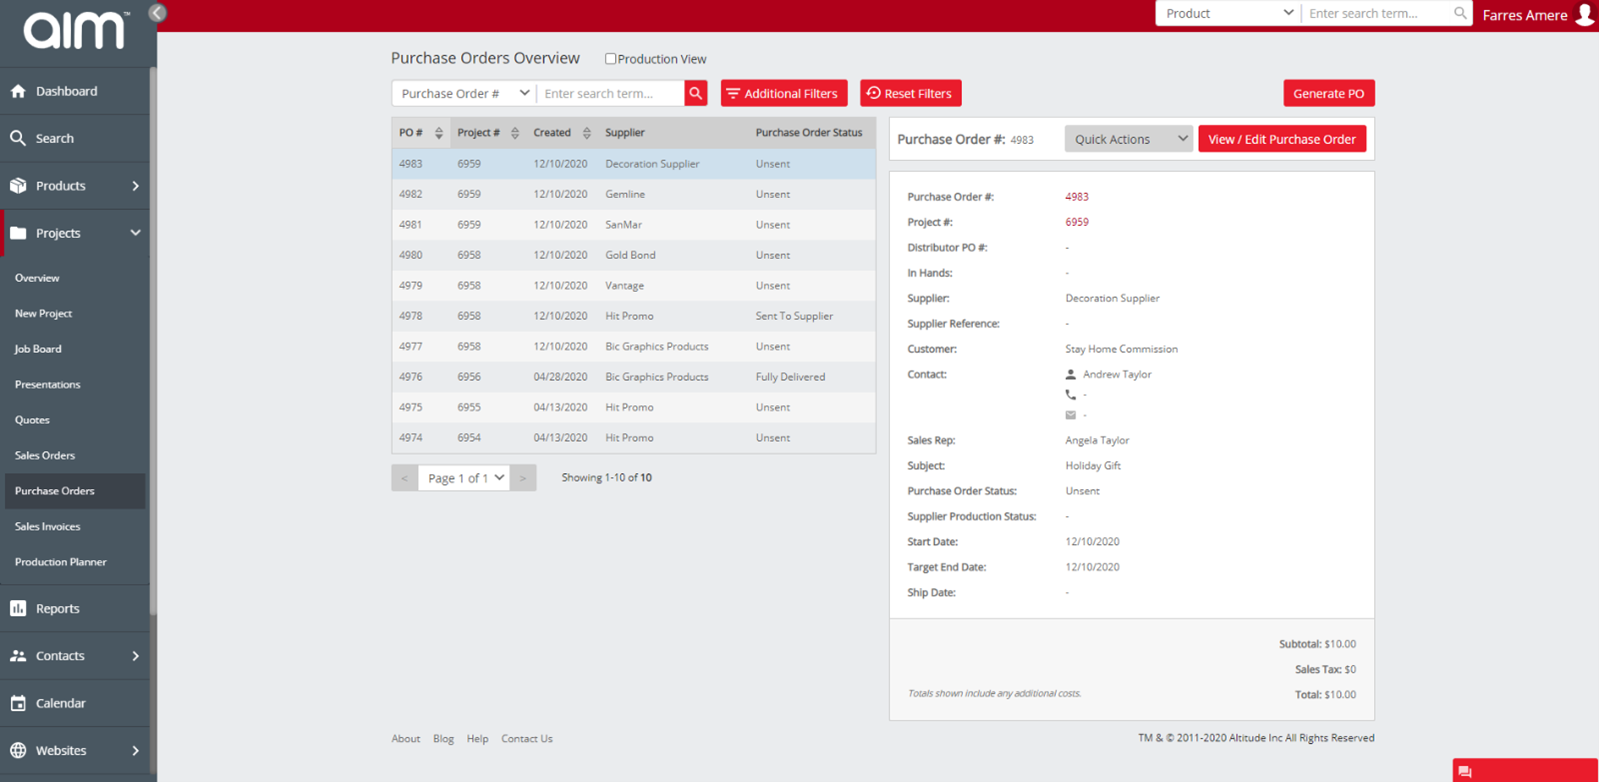Click View / Edit Purchase Order button
Screen dimensions: 1599x782
point(1282,139)
